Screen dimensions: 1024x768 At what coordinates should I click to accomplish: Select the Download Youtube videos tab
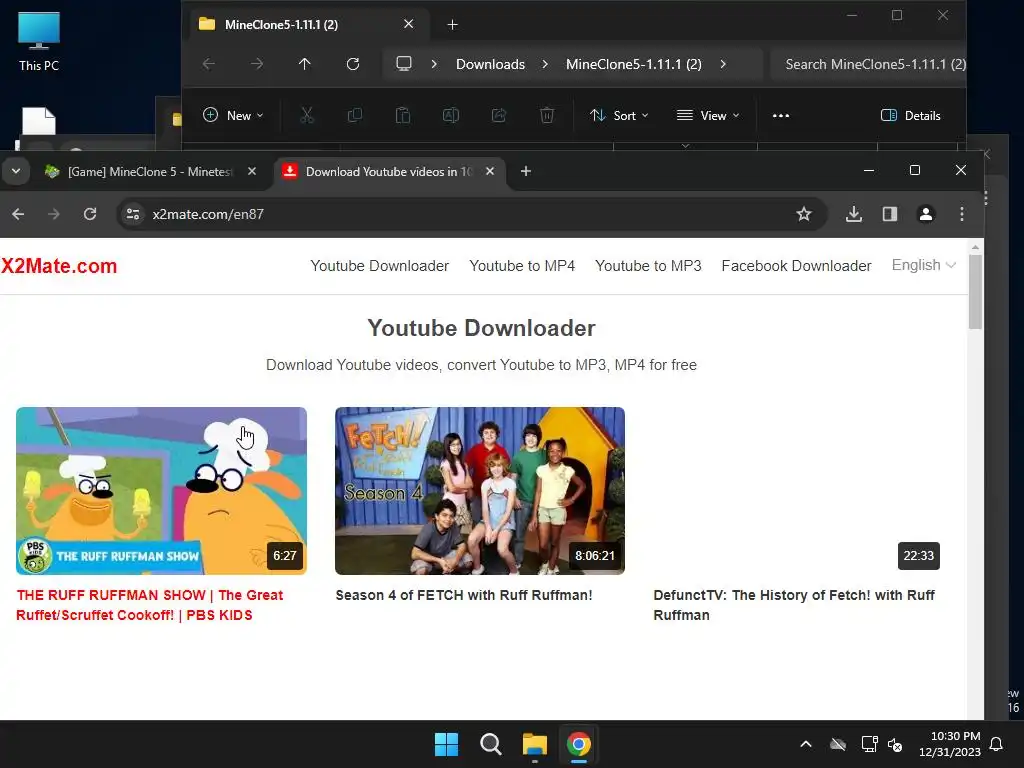point(391,172)
